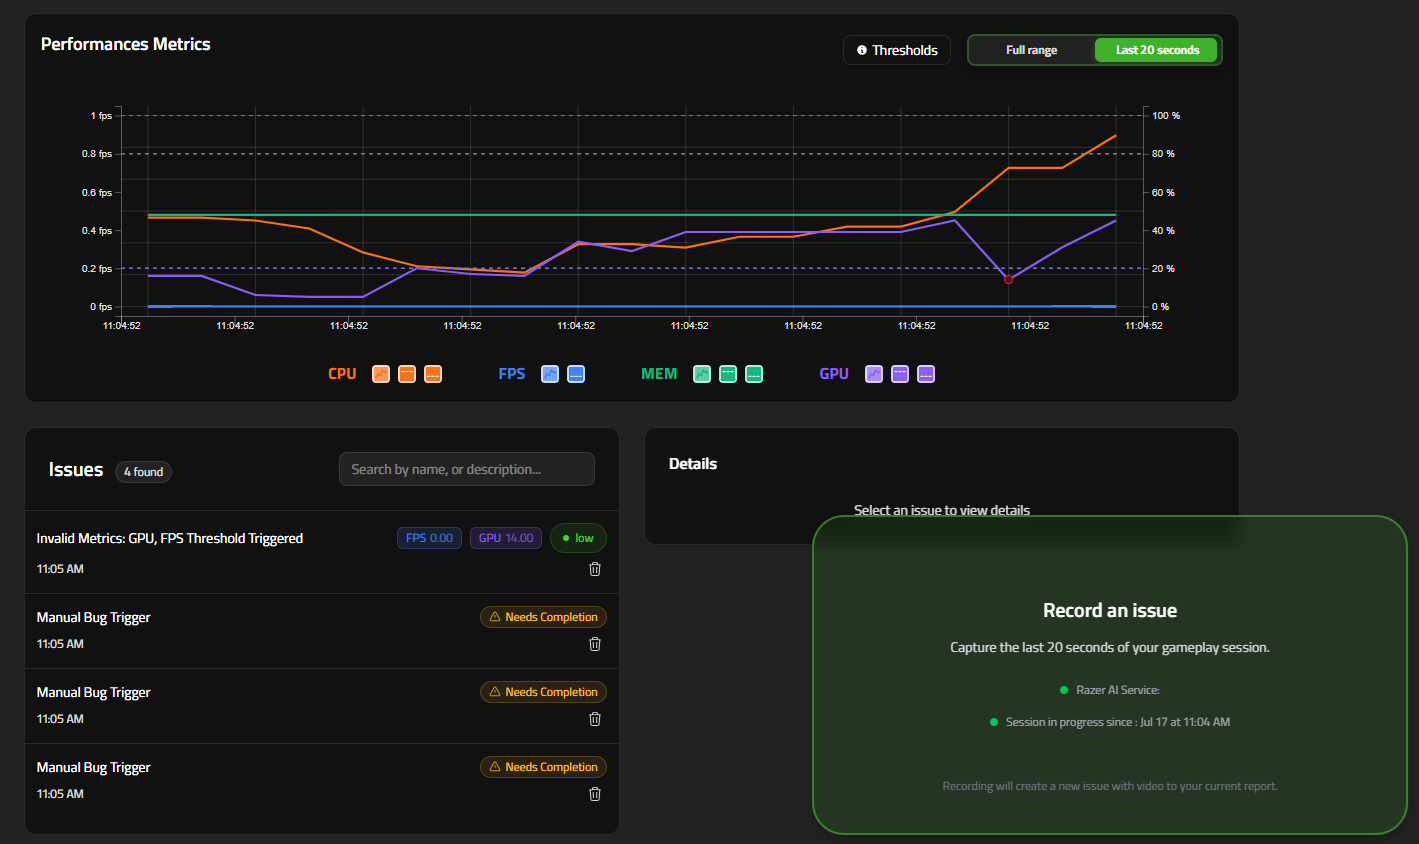Switch to the Full range view
The height and width of the screenshot is (844, 1419).
click(x=1031, y=50)
